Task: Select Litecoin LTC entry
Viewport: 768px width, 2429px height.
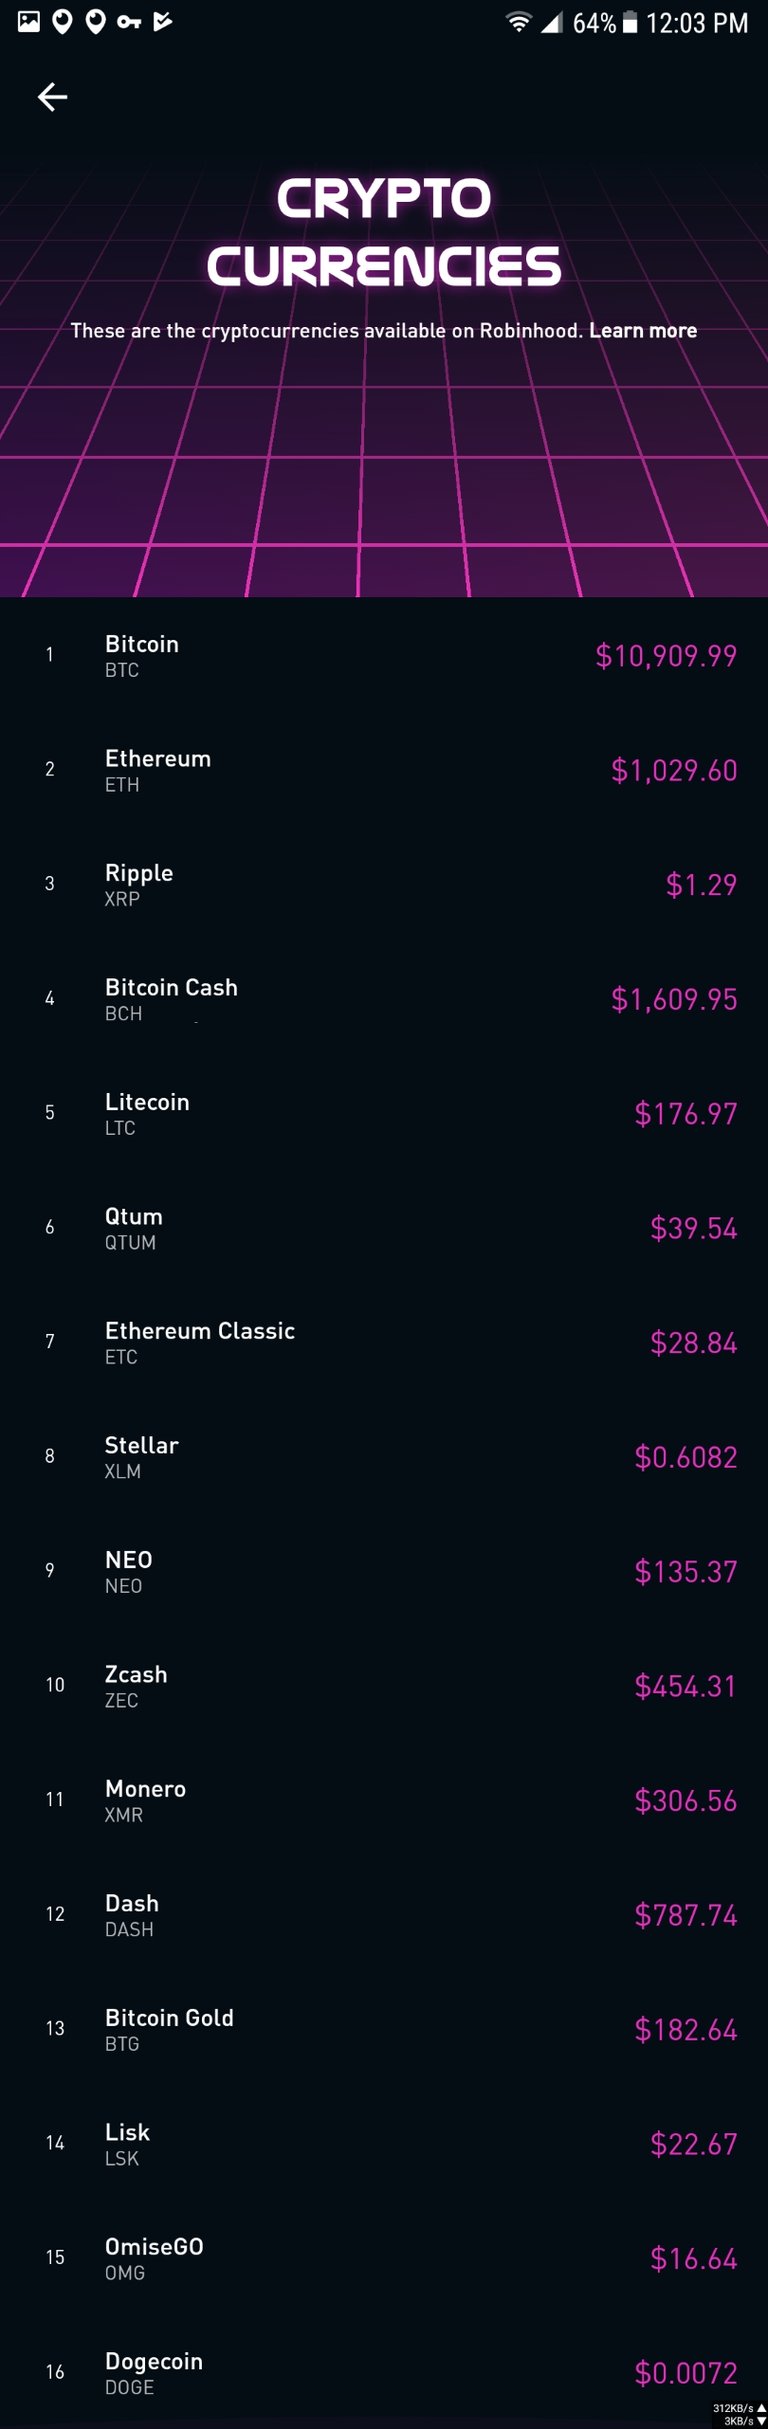Action: tap(384, 1113)
